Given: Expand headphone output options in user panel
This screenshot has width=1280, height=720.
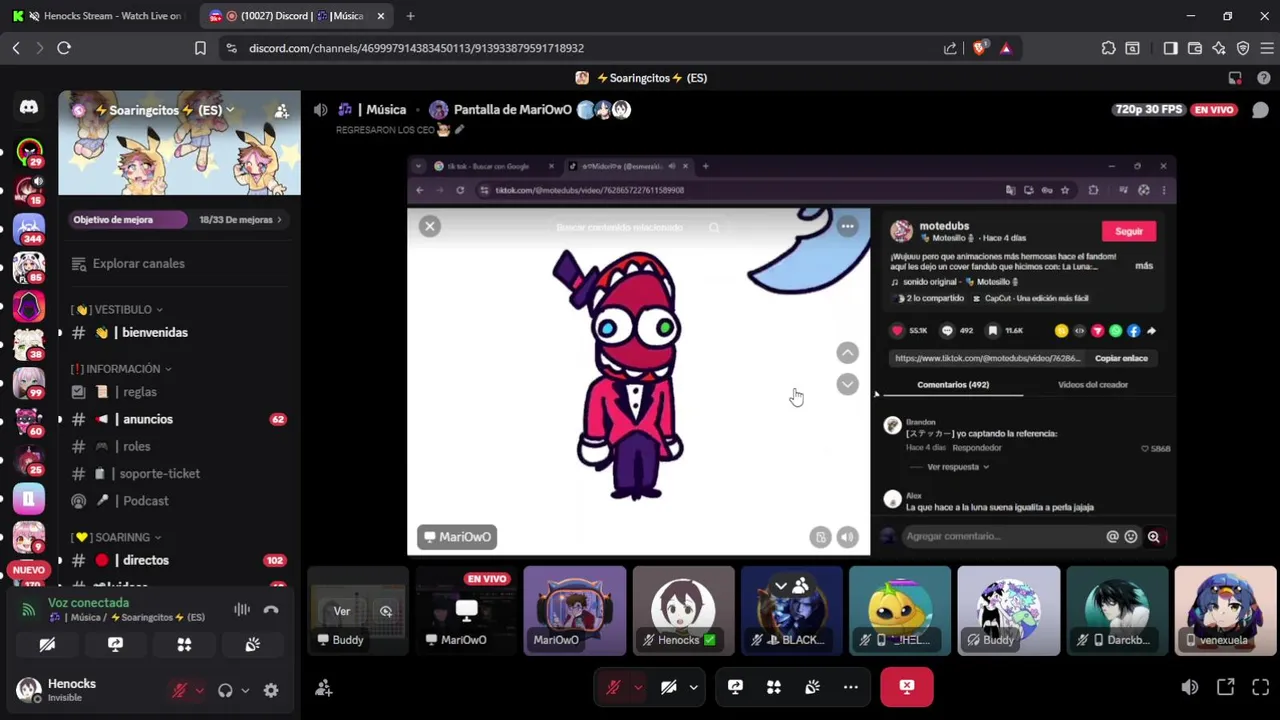Looking at the screenshot, I should [x=245, y=690].
